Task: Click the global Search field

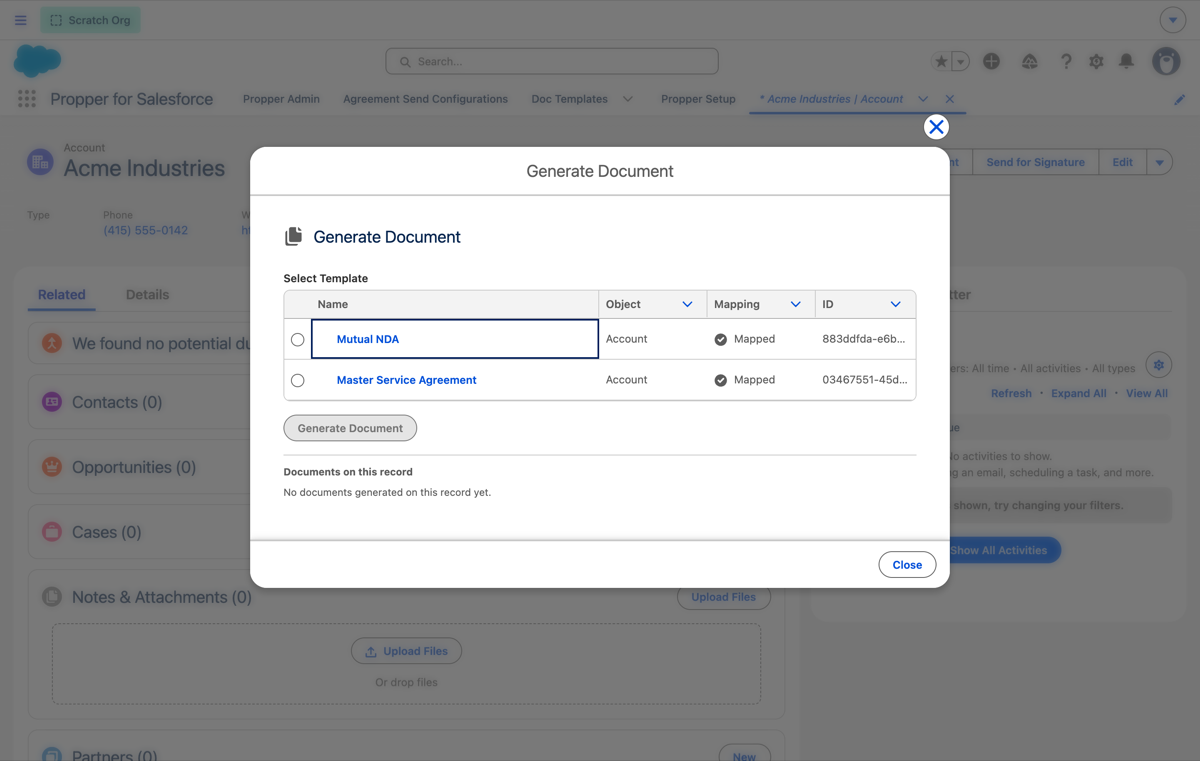Action: point(552,61)
